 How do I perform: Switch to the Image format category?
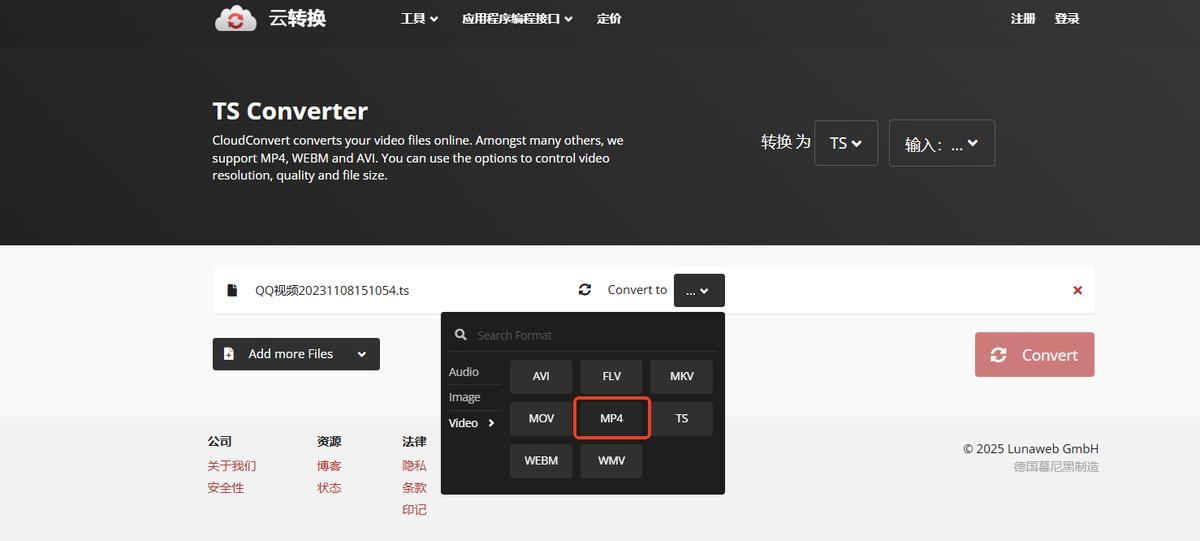point(465,397)
